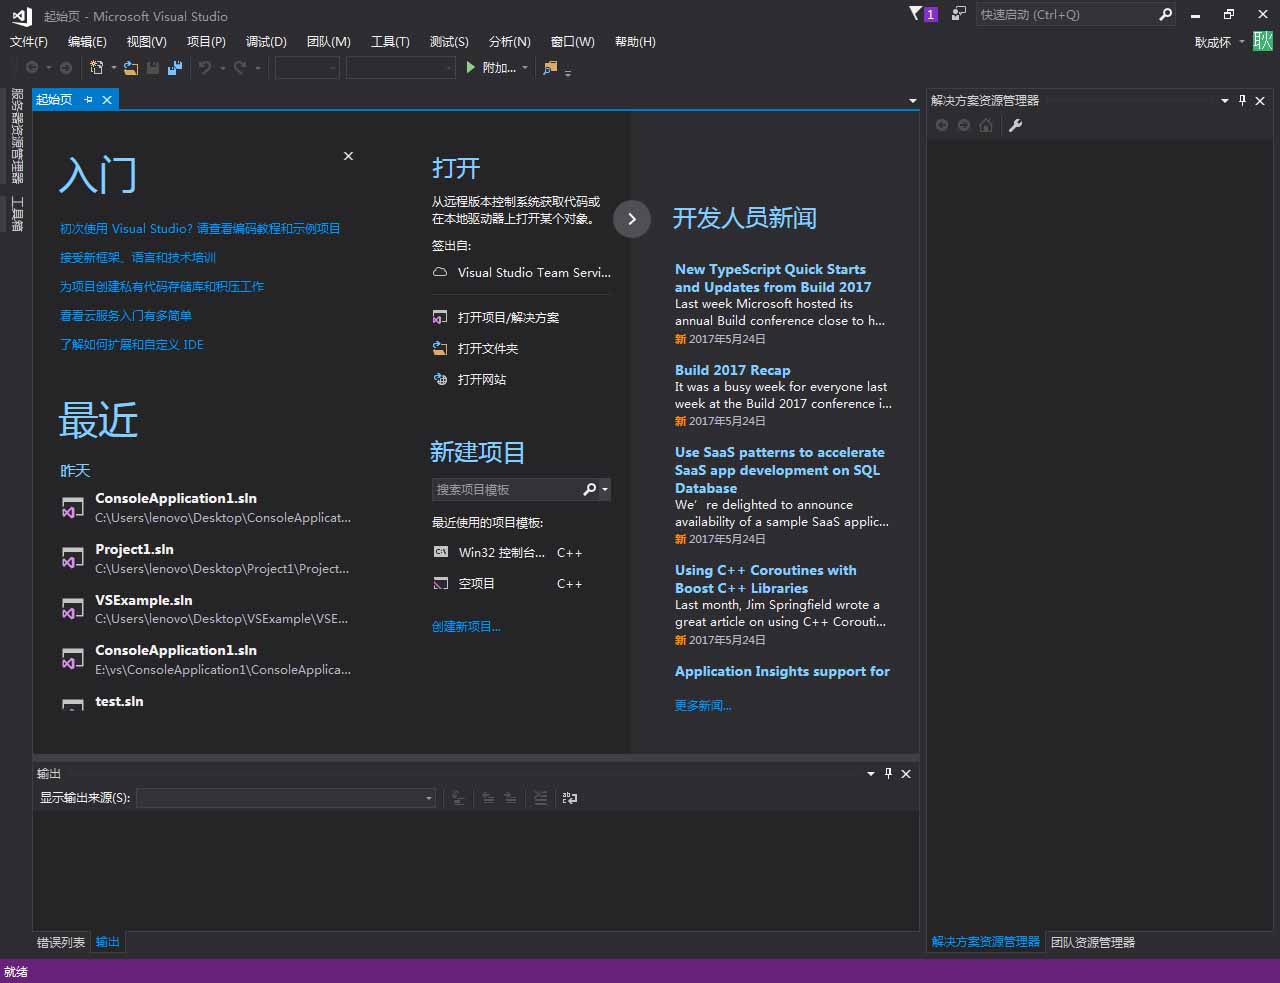The width and height of the screenshot is (1280, 983).
Task: Open the 显示输出来源 combo box
Action: pos(286,798)
